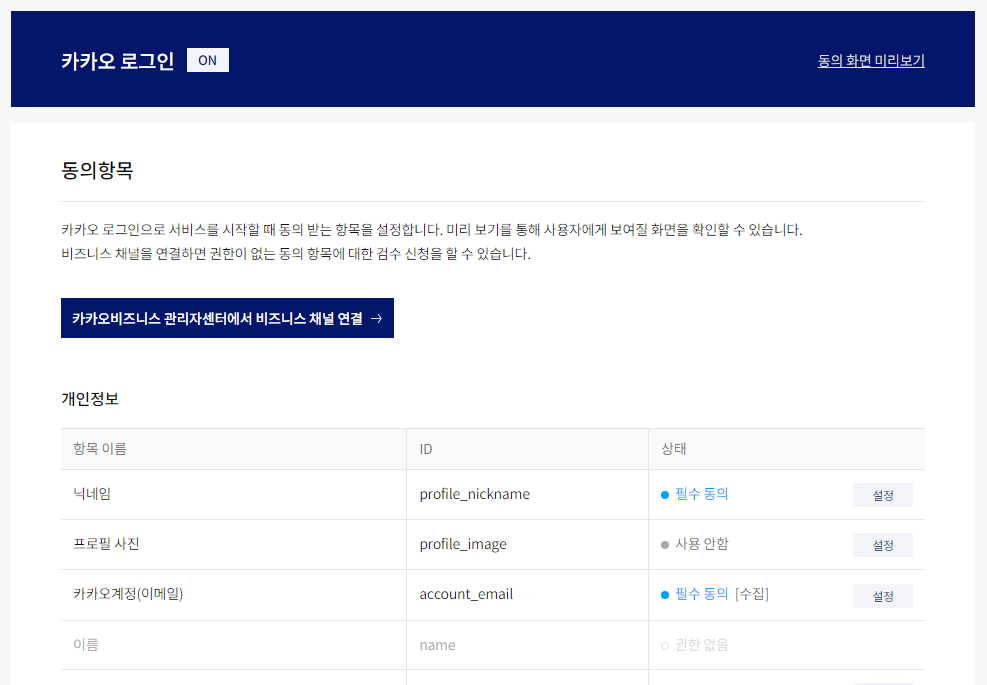Click 사용 안함 status for 프로필 사진
This screenshot has width=987, height=685.
click(x=694, y=544)
